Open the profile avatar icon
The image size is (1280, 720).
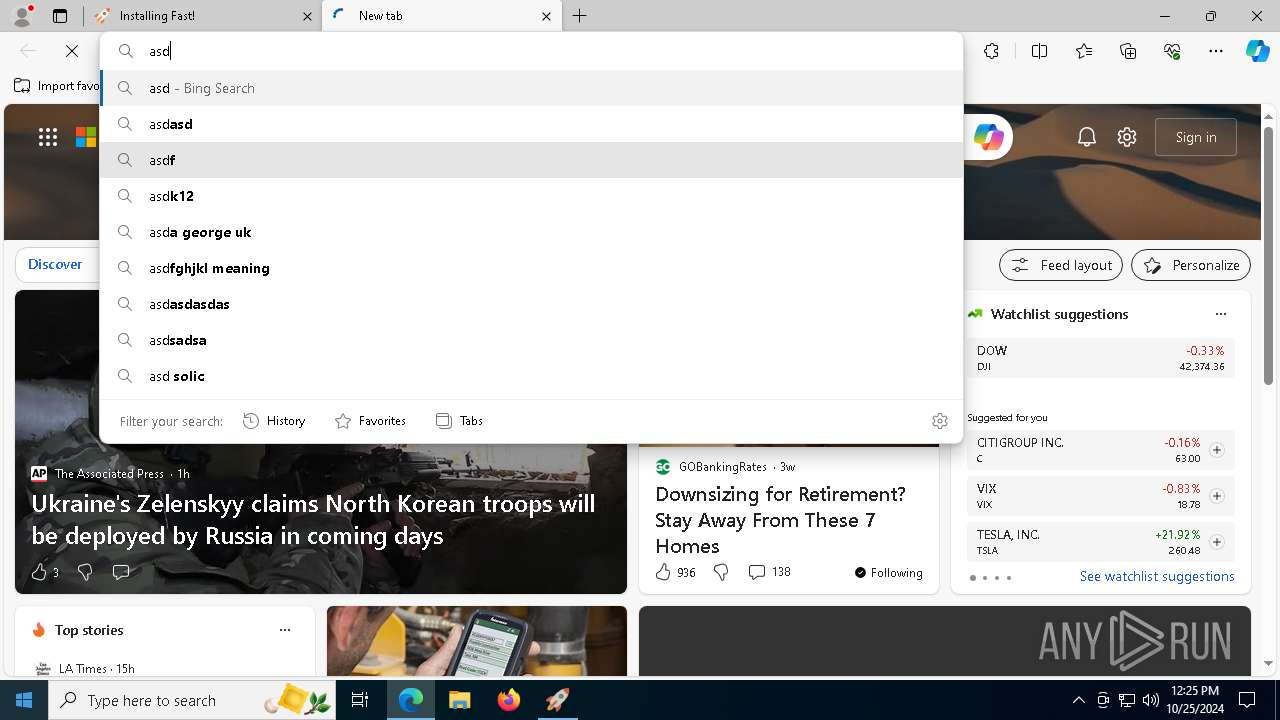click(x=21, y=16)
